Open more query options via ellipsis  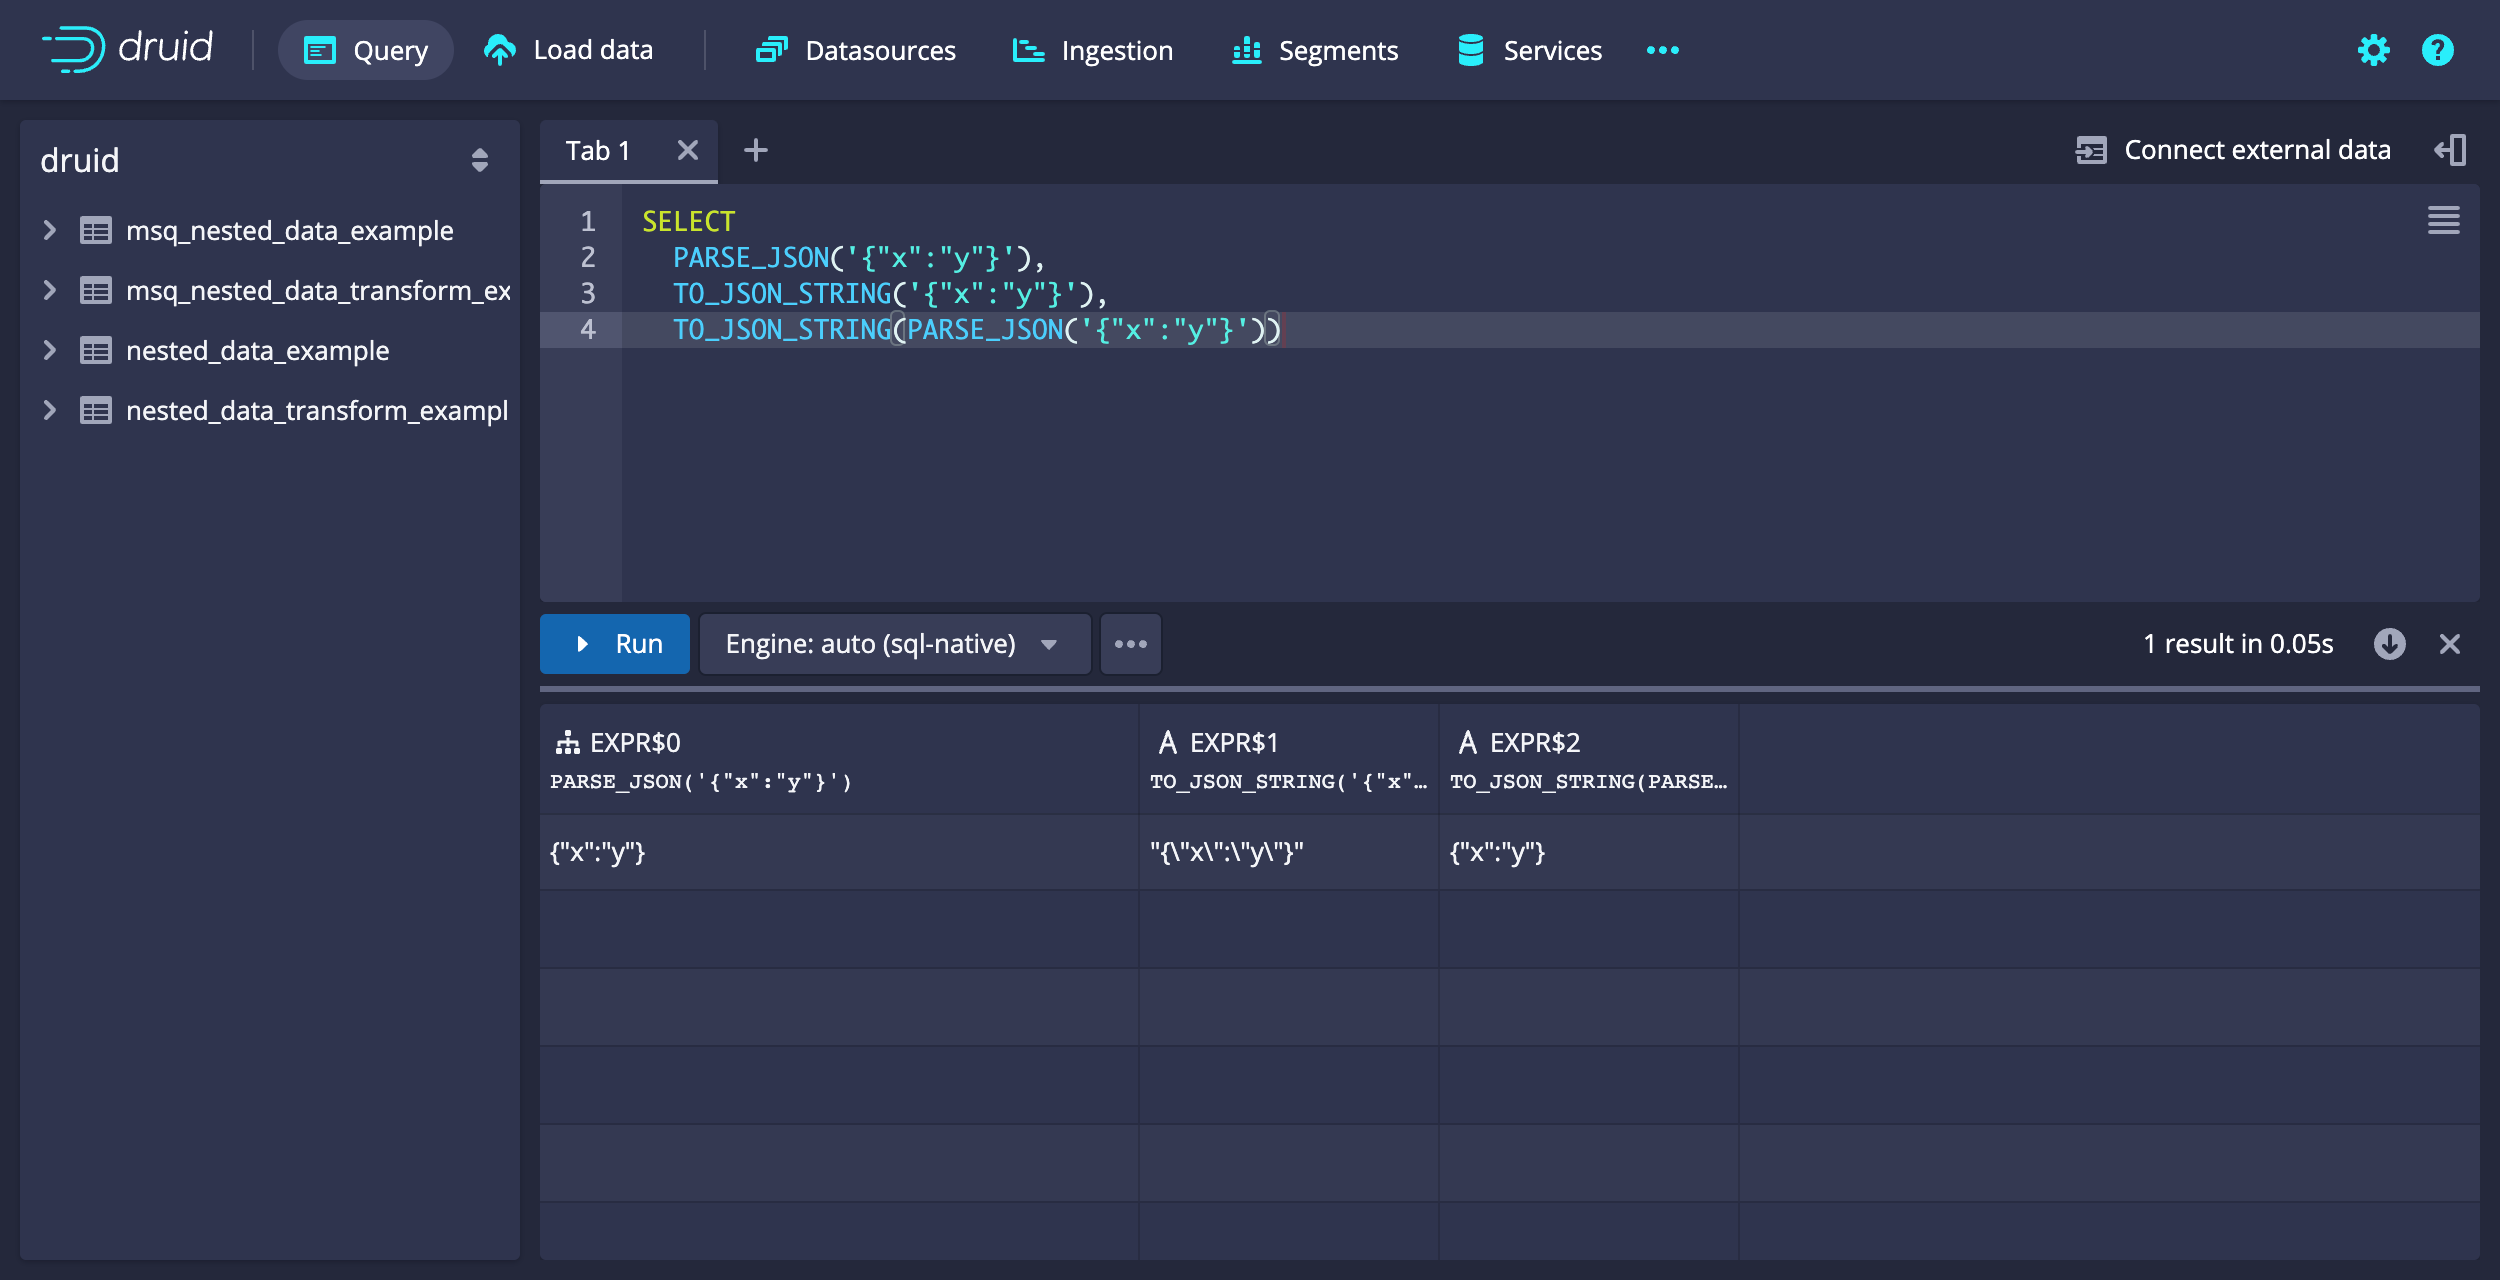1130,643
